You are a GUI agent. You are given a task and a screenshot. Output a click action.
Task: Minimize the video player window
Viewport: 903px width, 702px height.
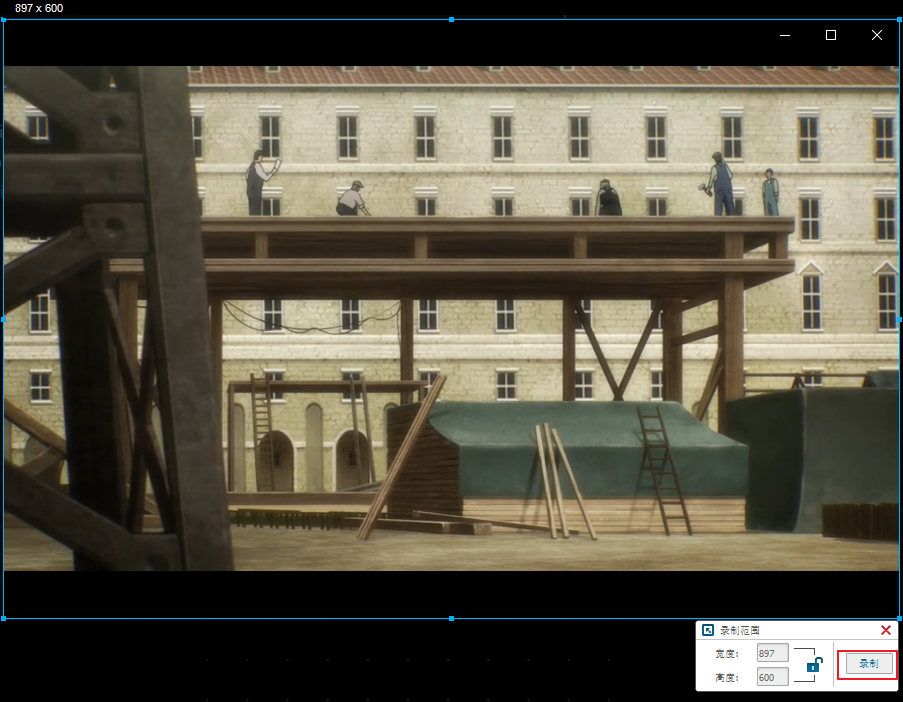point(785,35)
